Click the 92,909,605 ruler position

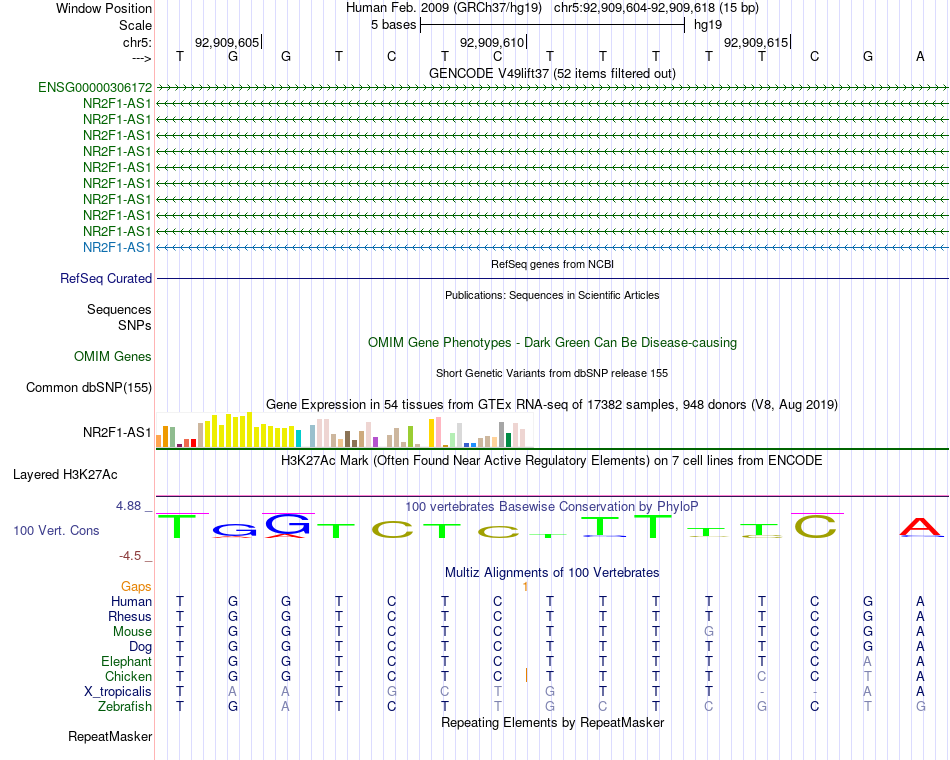pyautogui.click(x=227, y=42)
